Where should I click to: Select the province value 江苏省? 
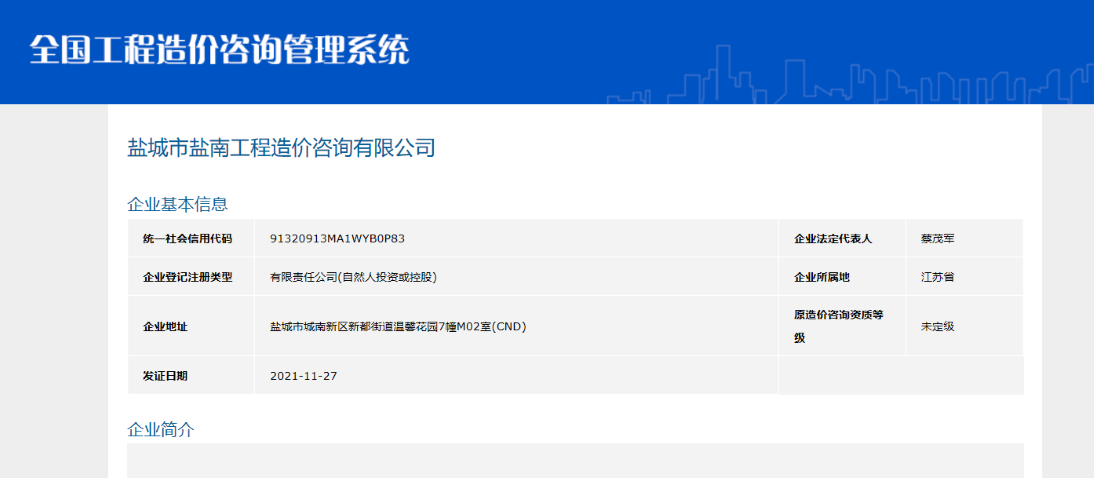pos(938,277)
